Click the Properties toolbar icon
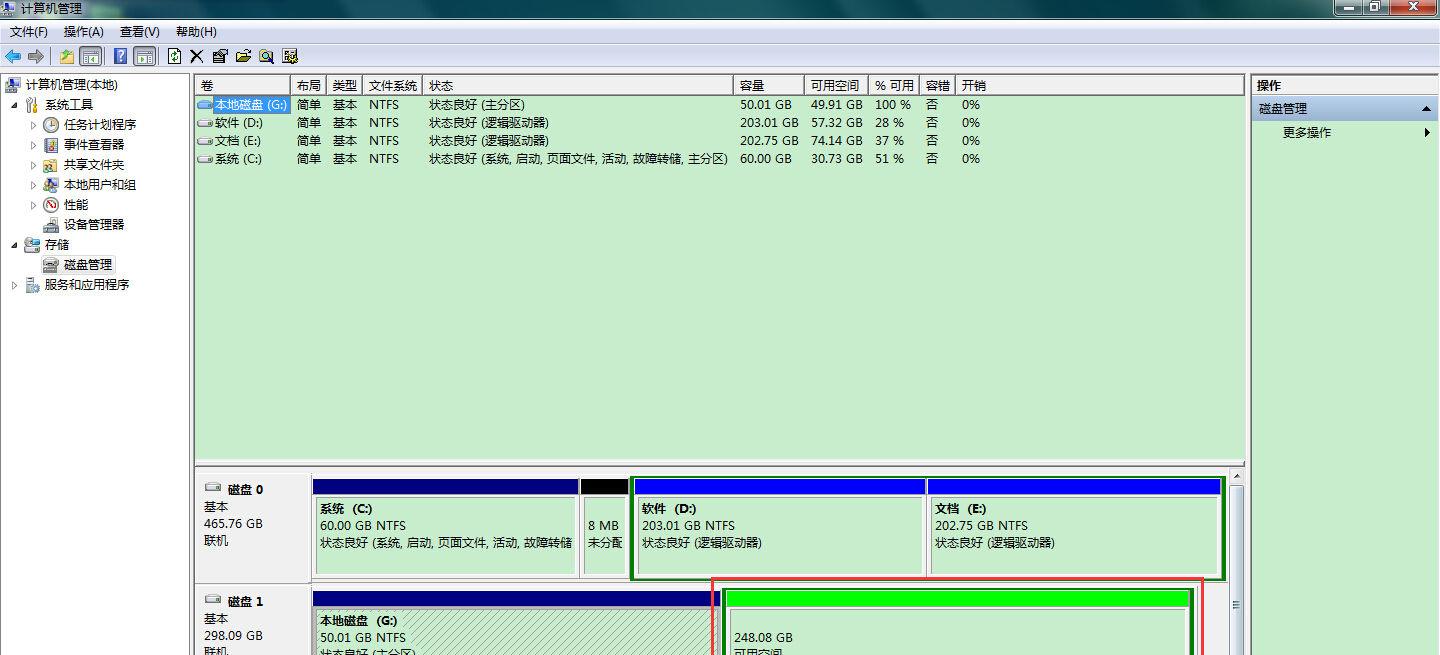This screenshot has width=1440, height=655. tap(220, 56)
